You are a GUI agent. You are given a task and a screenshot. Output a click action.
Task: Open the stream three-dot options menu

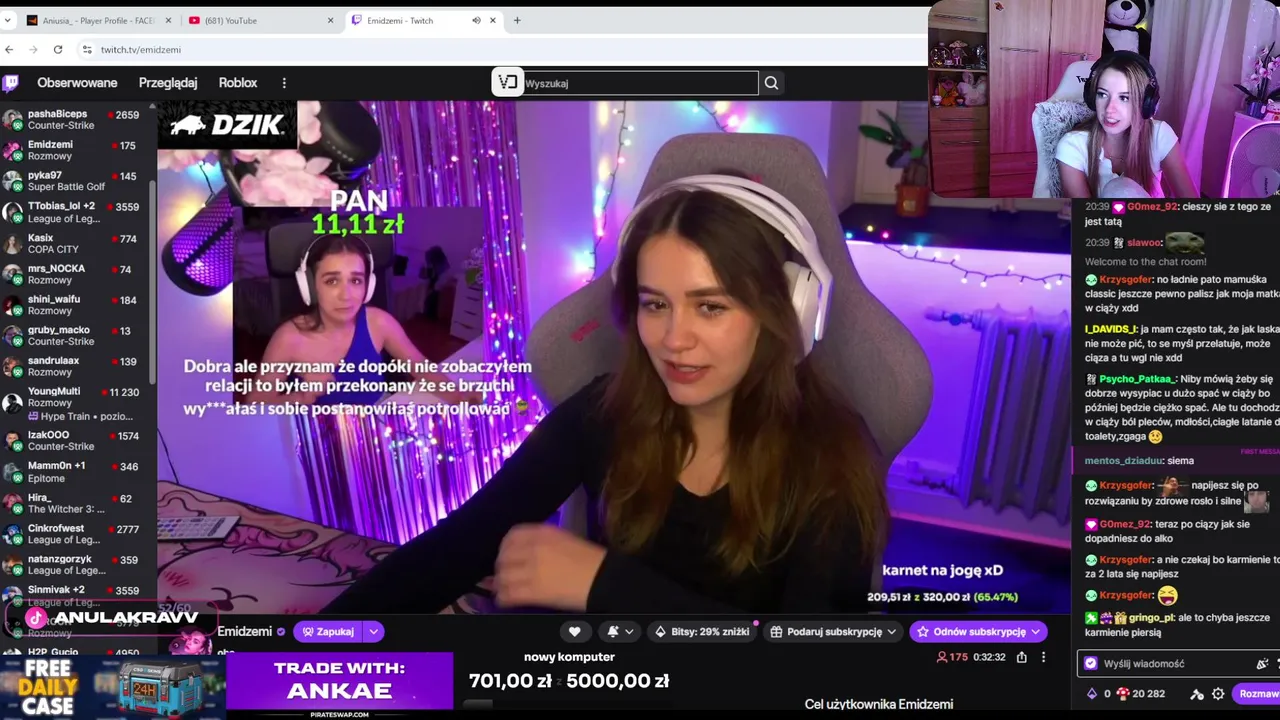[x=1043, y=657]
